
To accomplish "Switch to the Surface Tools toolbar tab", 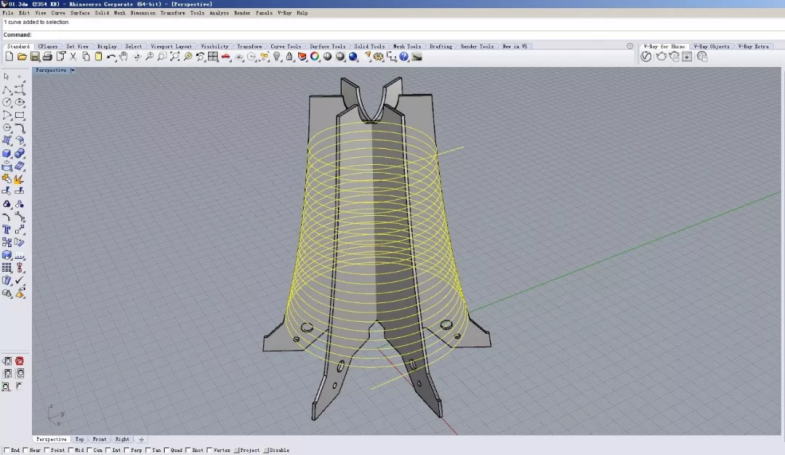I will pyautogui.click(x=326, y=46).
